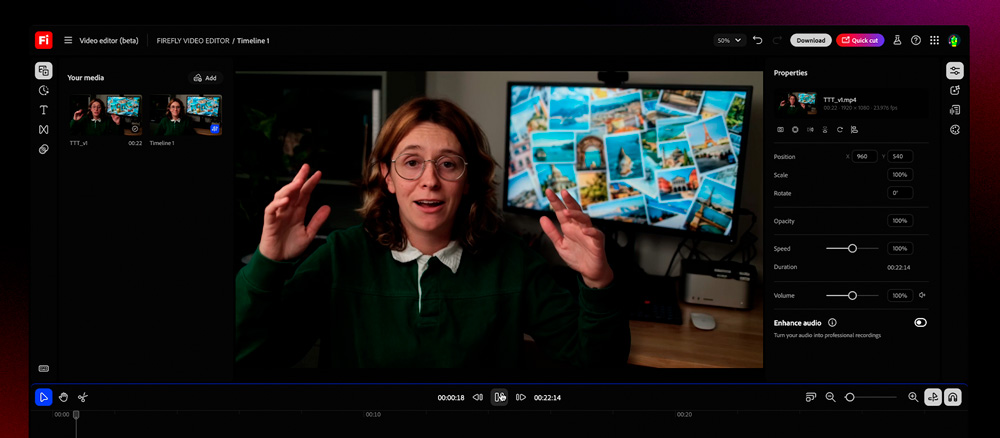The height and width of the screenshot is (438, 1000).
Task: Adjust the Speed slider handle
Action: coord(852,249)
